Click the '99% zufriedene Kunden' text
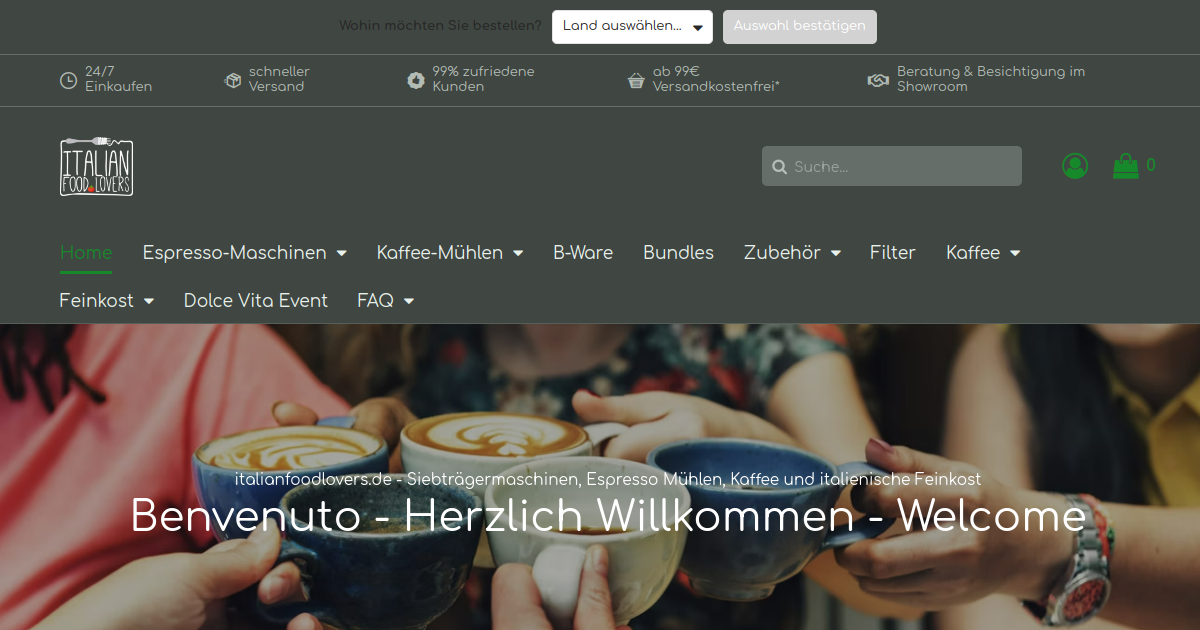This screenshot has width=1200, height=630. [x=483, y=79]
